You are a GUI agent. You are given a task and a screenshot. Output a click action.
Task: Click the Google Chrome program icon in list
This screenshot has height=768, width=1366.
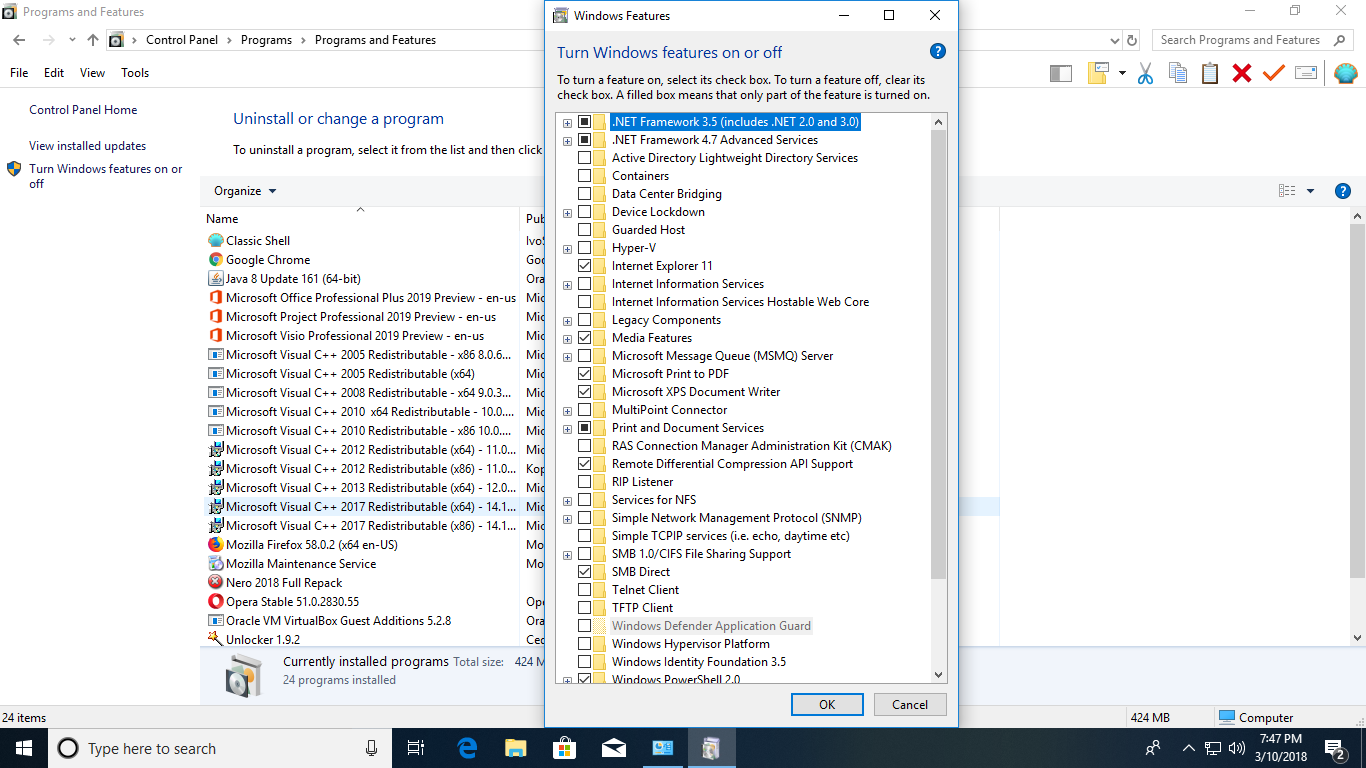[215, 260]
